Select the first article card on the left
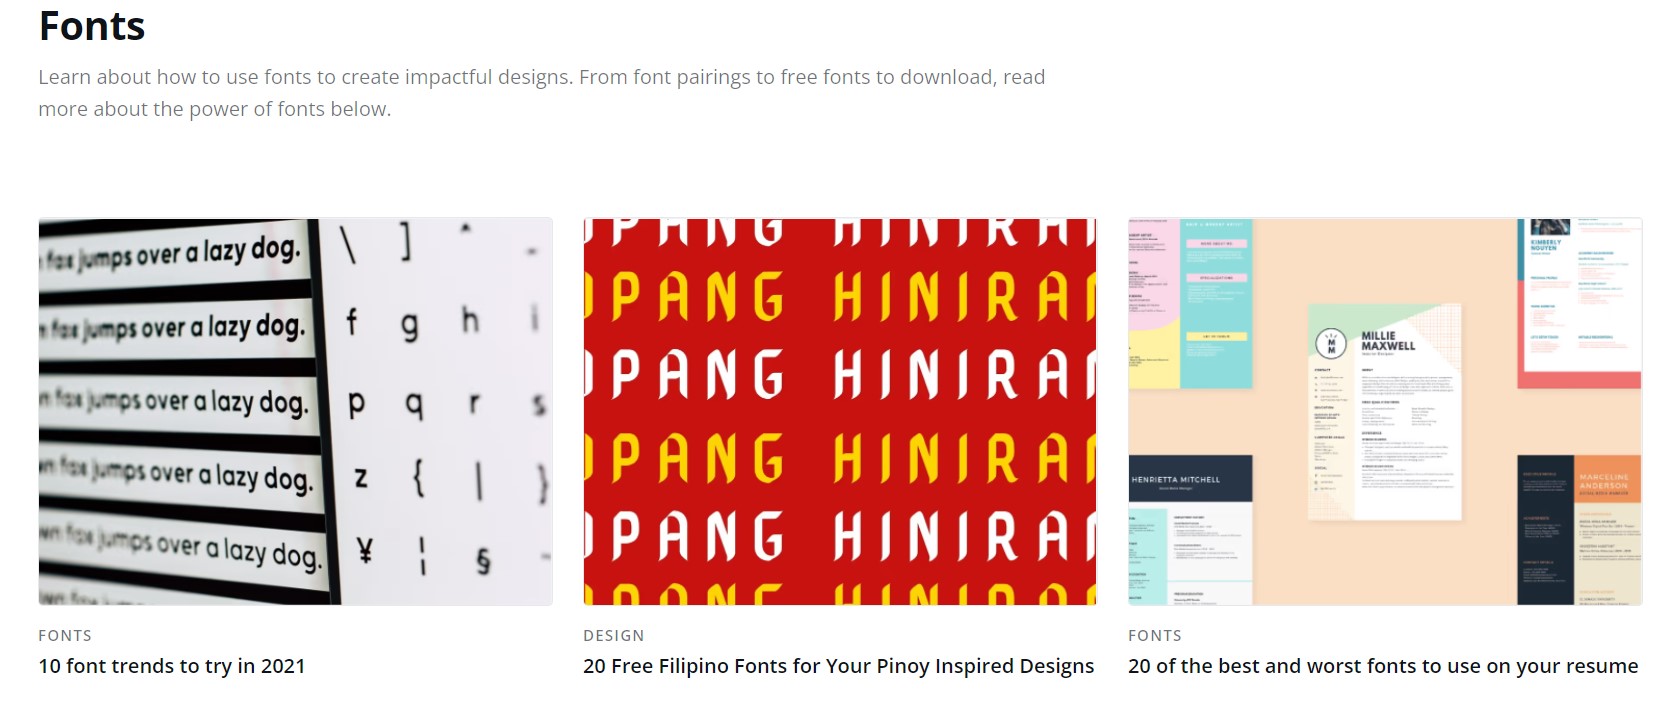This screenshot has height=701, width=1677. 295,440
